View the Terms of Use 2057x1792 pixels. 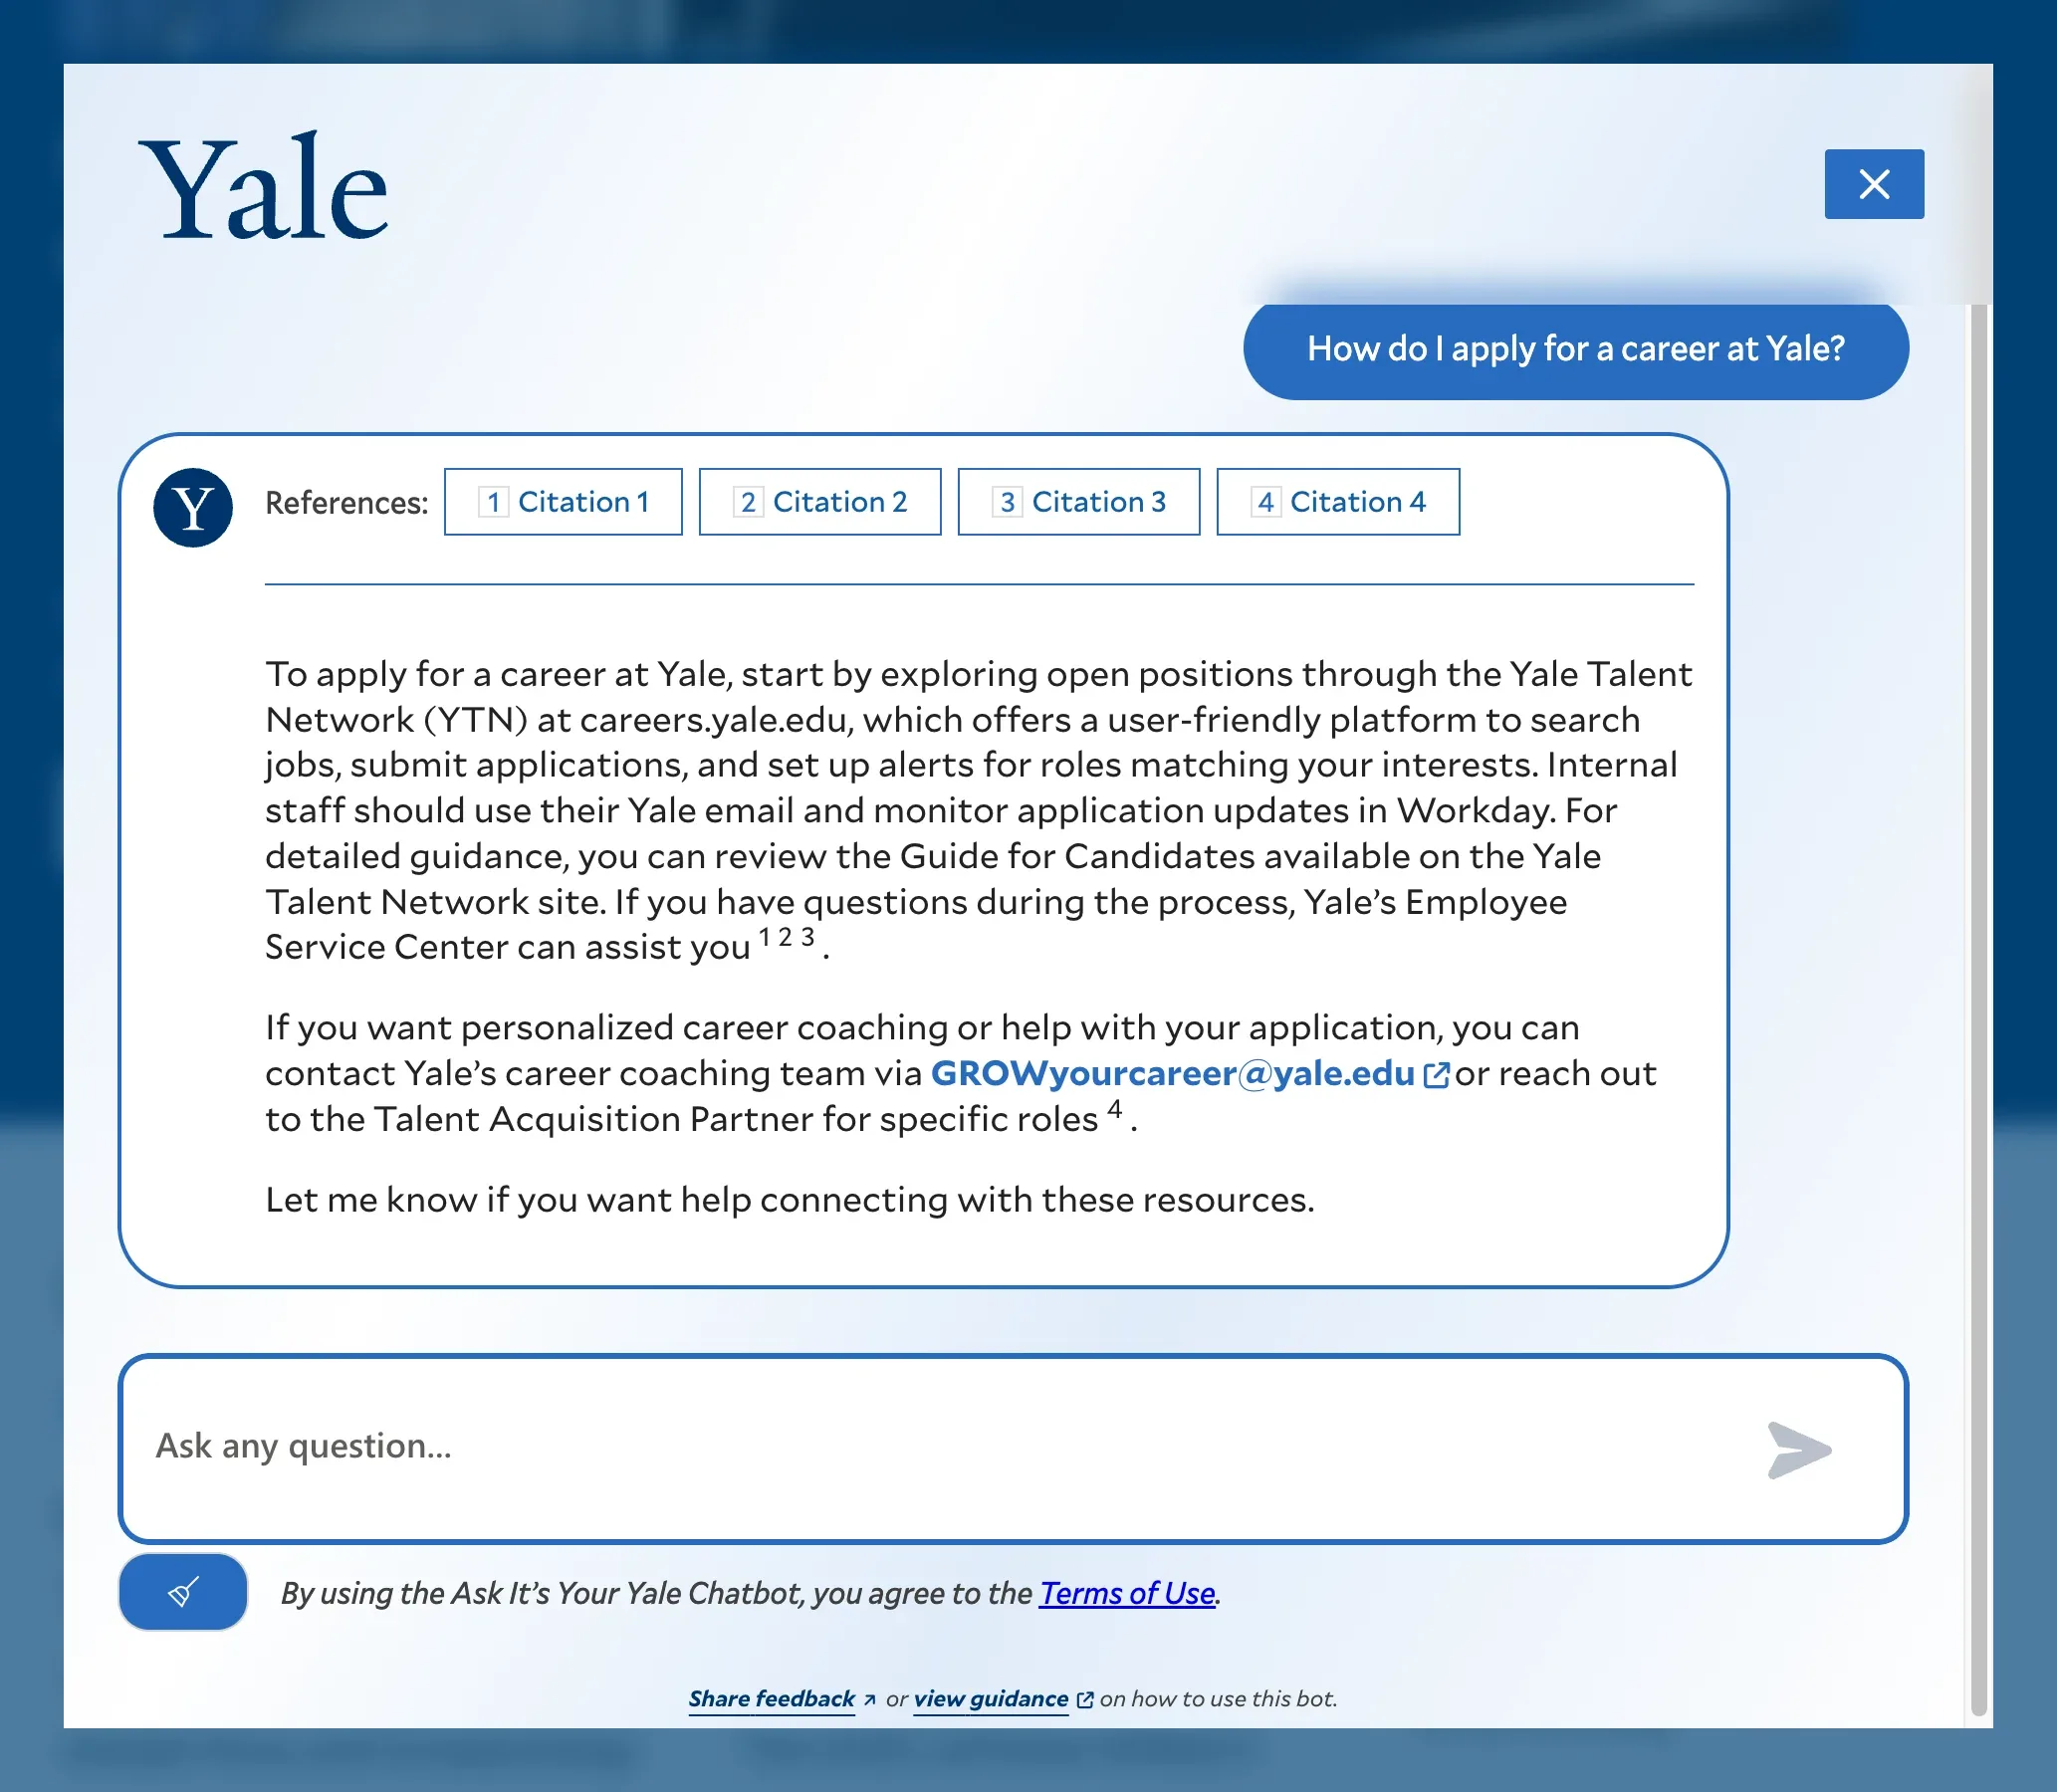(x=1127, y=1594)
